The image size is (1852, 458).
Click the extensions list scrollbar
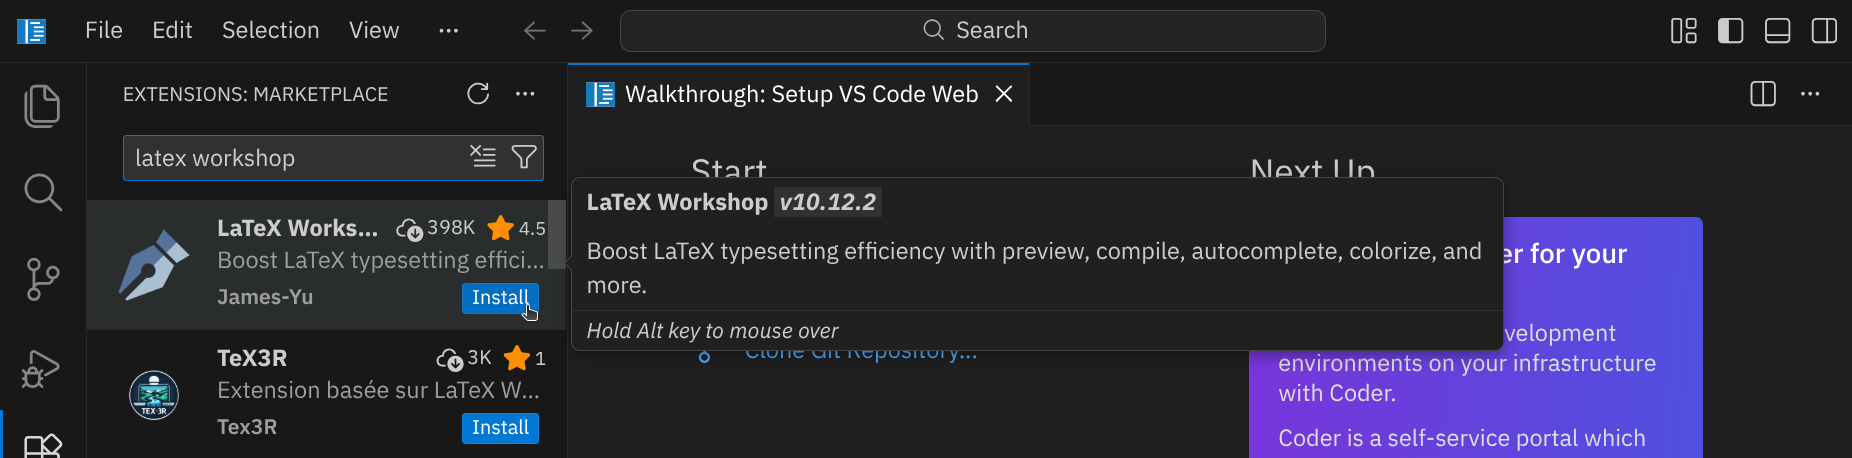[557, 235]
